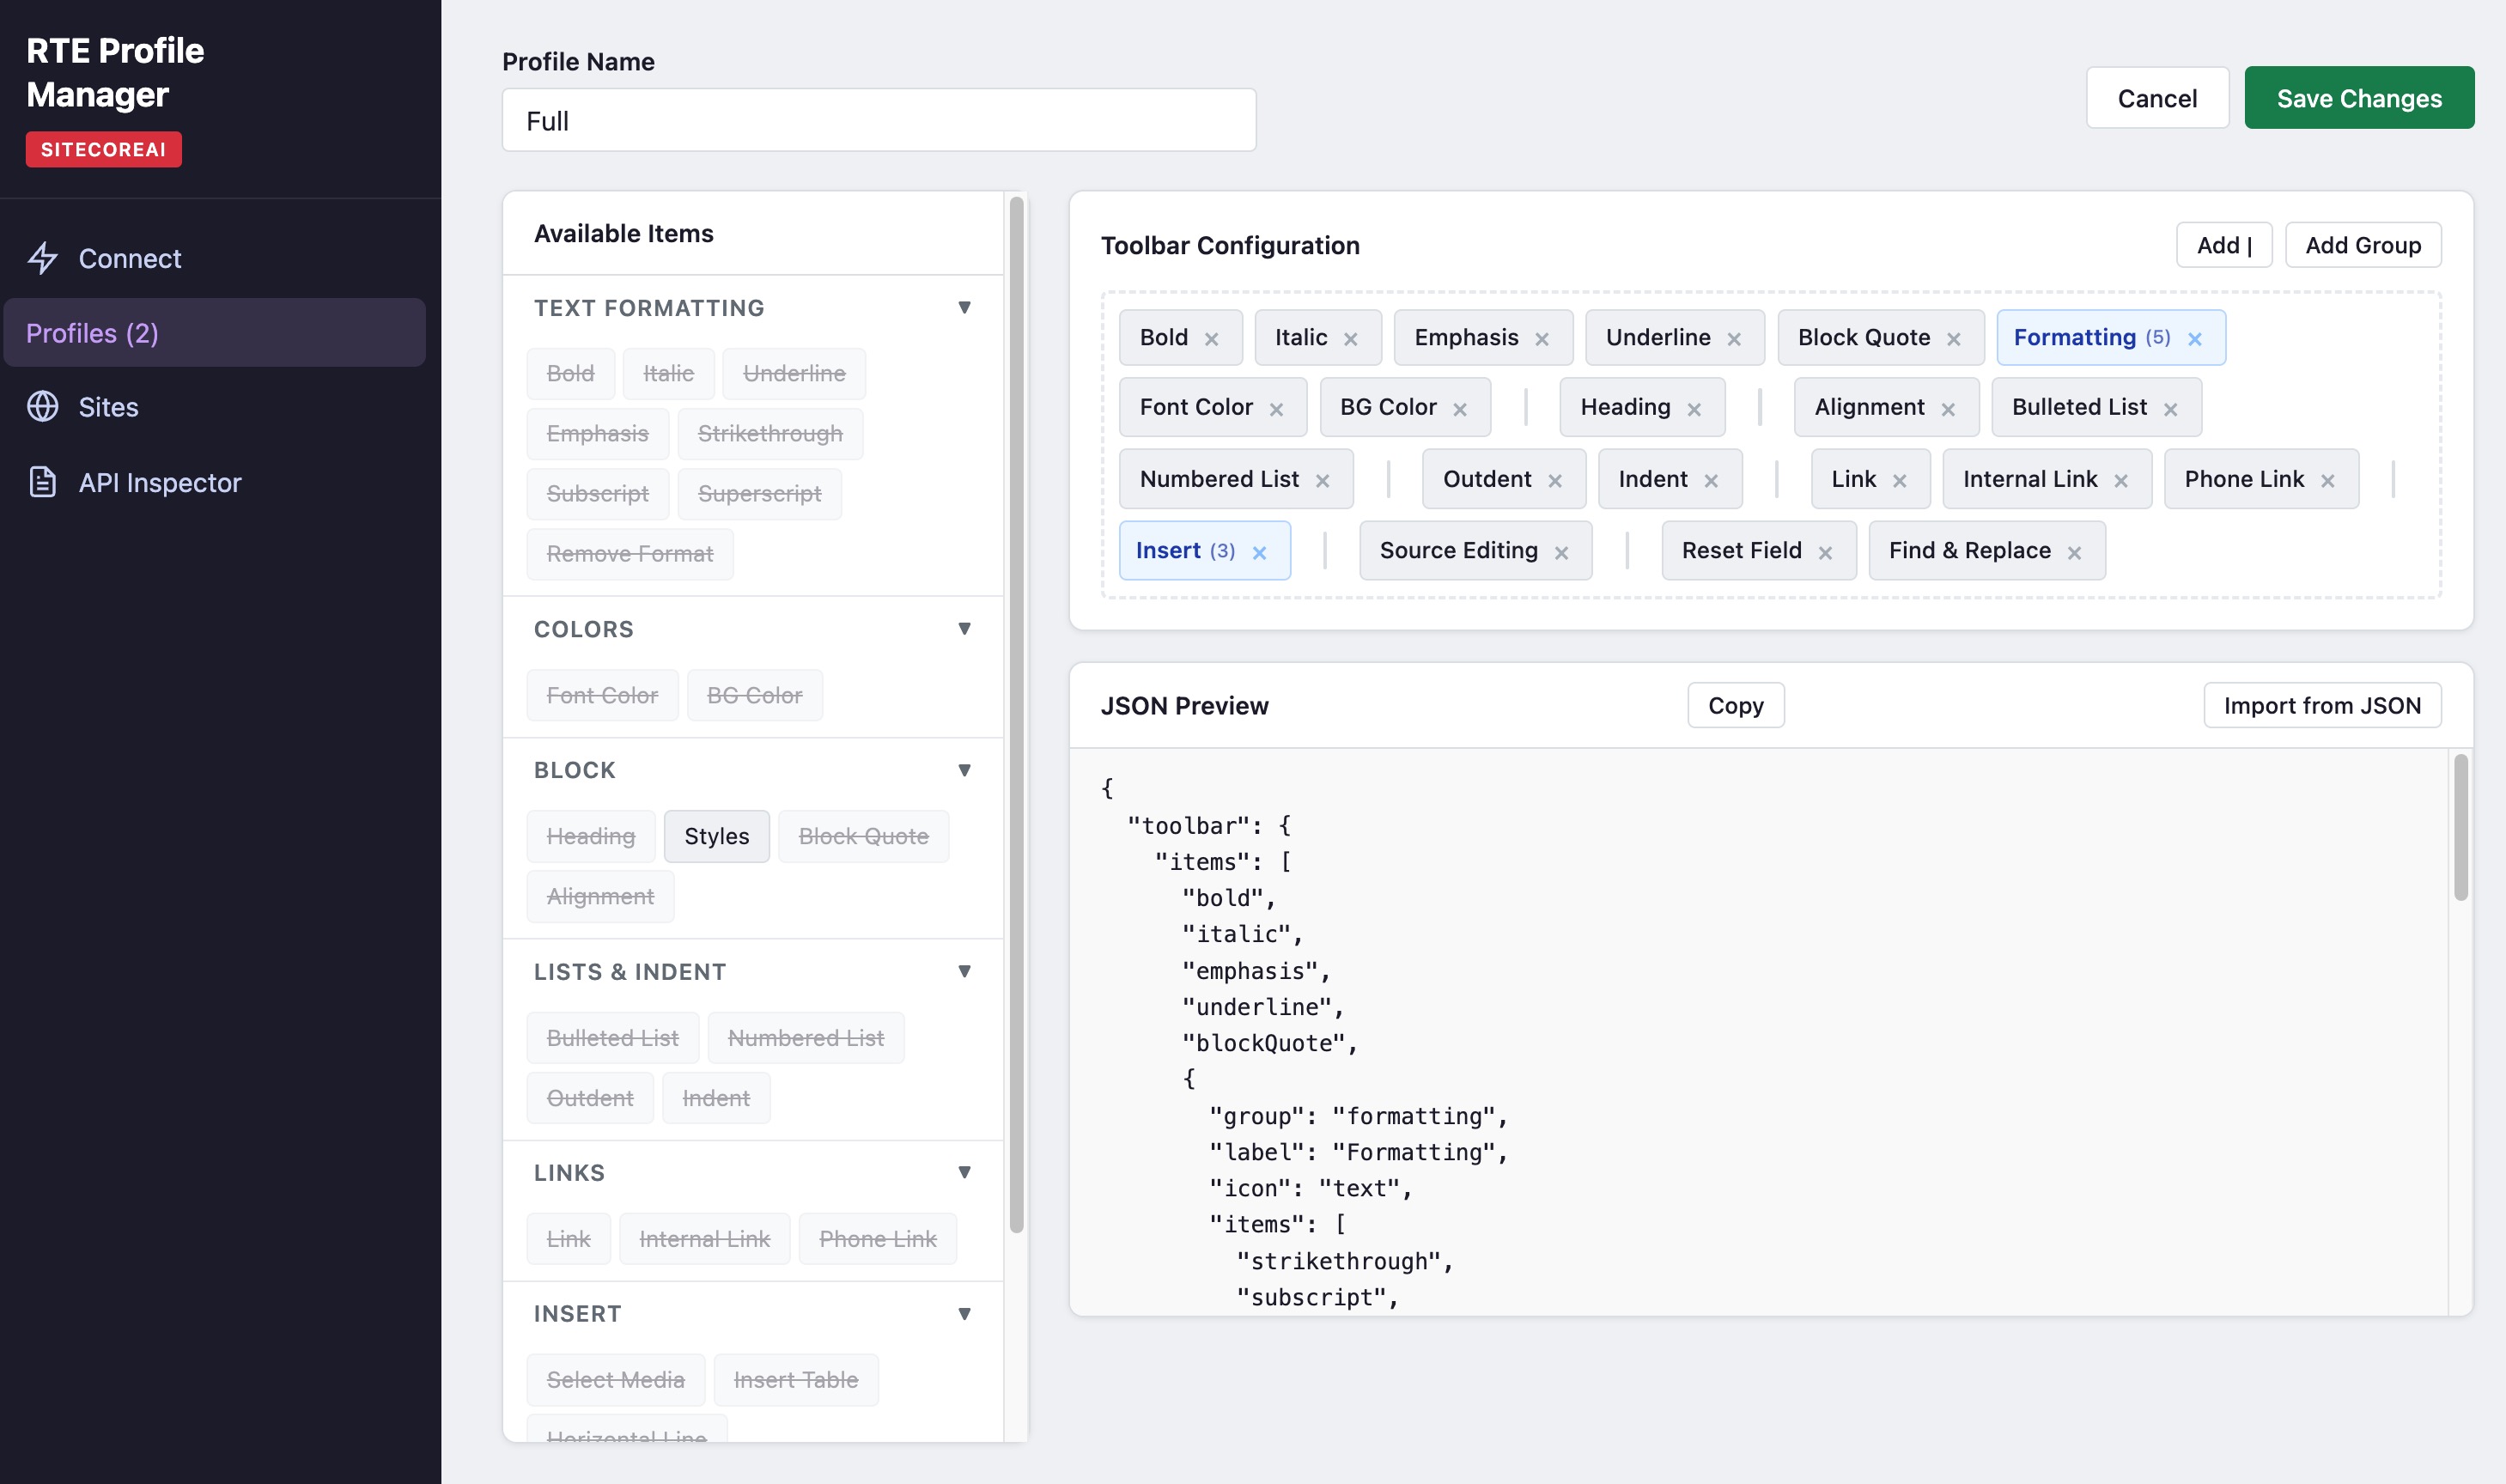Click Import from JSON
The height and width of the screenshot is (1484, 2506).
pos(2322,705)
